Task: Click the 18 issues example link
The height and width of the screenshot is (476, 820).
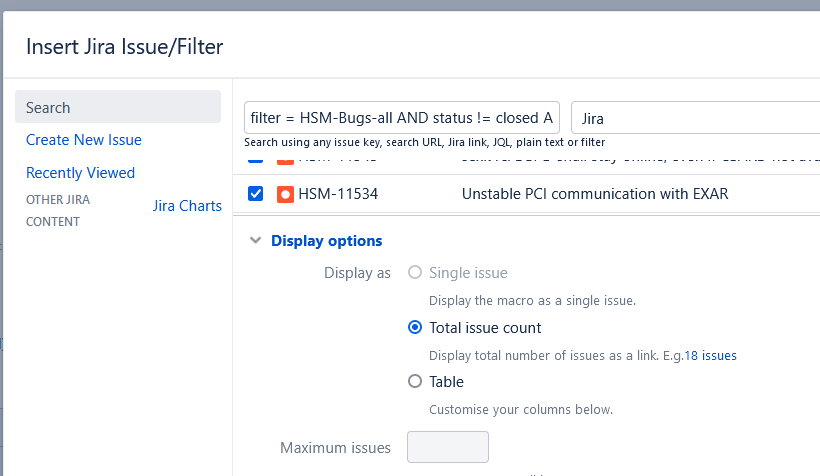Action: click(711, 356)
